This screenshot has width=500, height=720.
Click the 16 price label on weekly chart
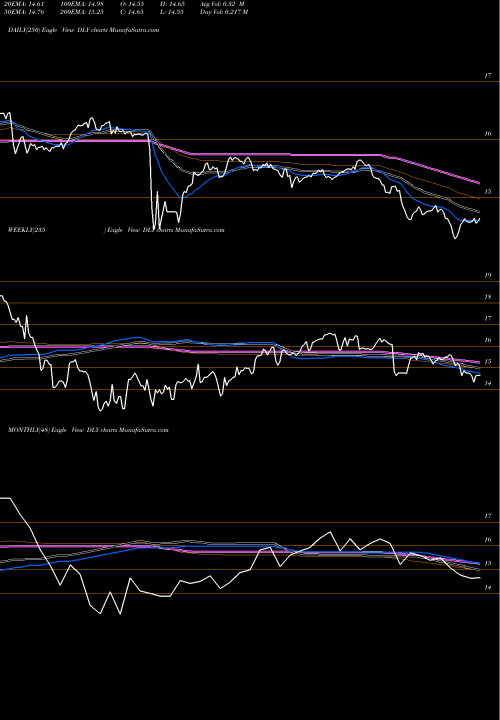[488, 340]
